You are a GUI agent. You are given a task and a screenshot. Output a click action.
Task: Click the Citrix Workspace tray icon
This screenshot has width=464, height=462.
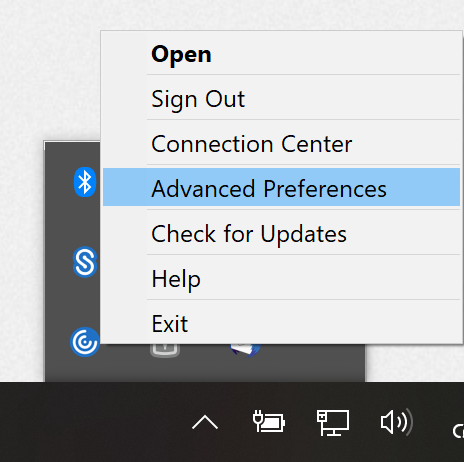click(85, 342)
